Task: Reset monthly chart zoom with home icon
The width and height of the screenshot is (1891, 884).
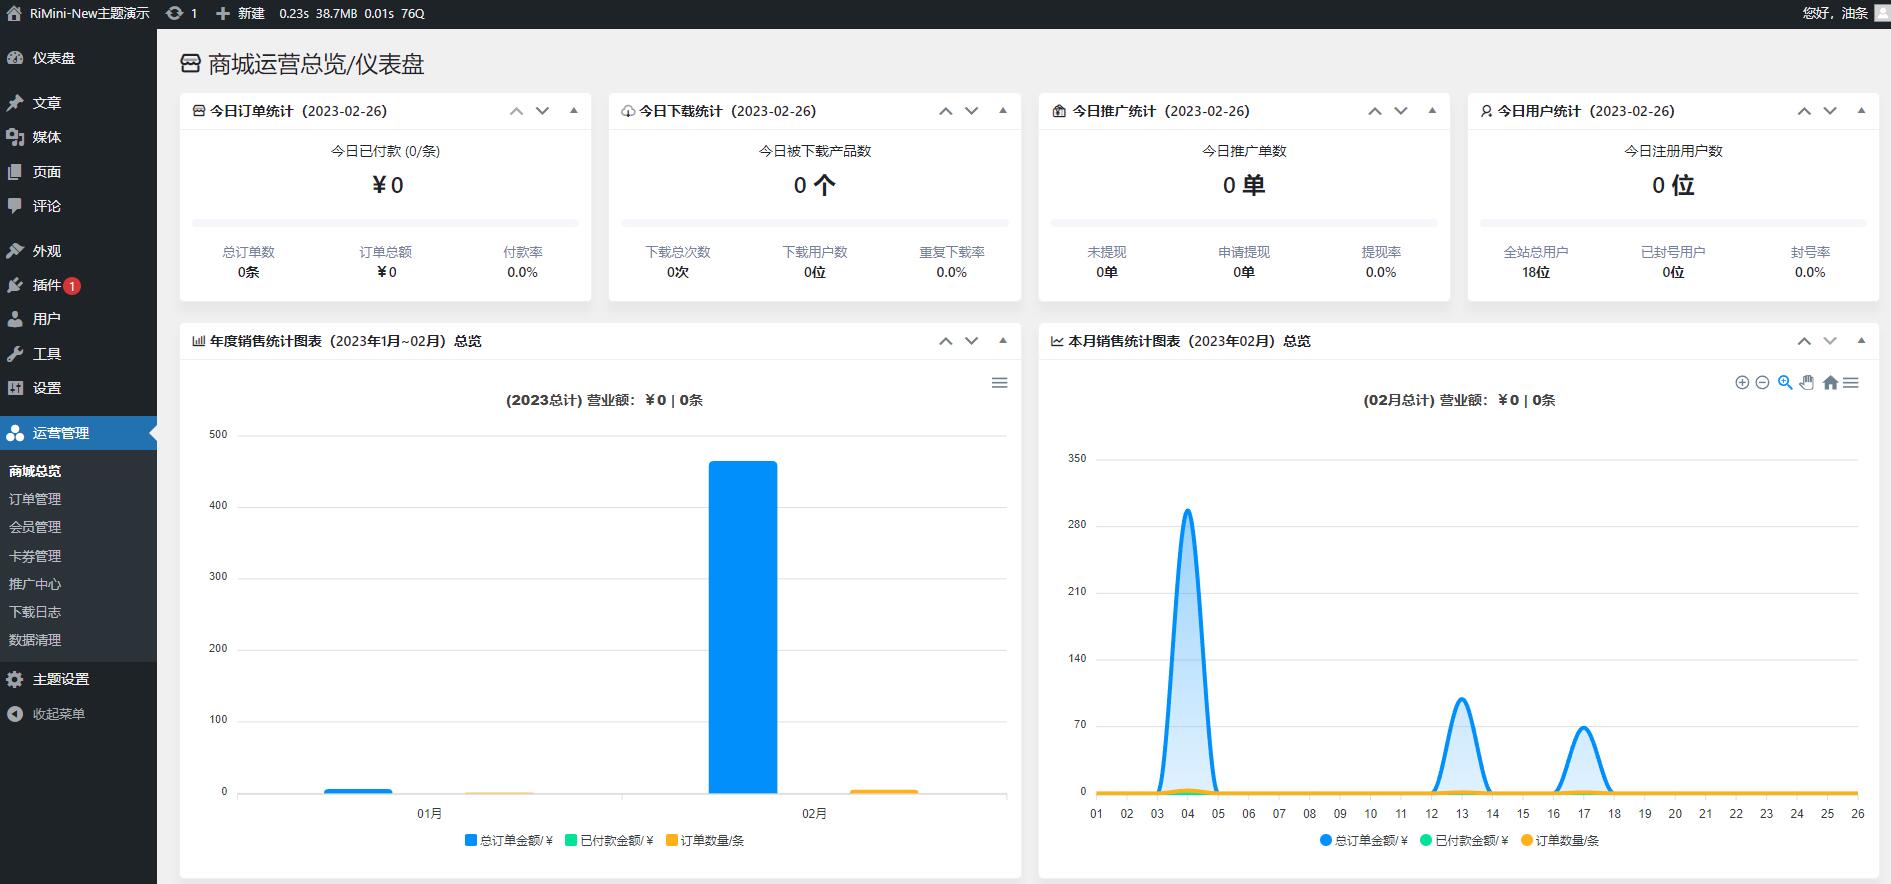Action: (x=1830, y=383)
